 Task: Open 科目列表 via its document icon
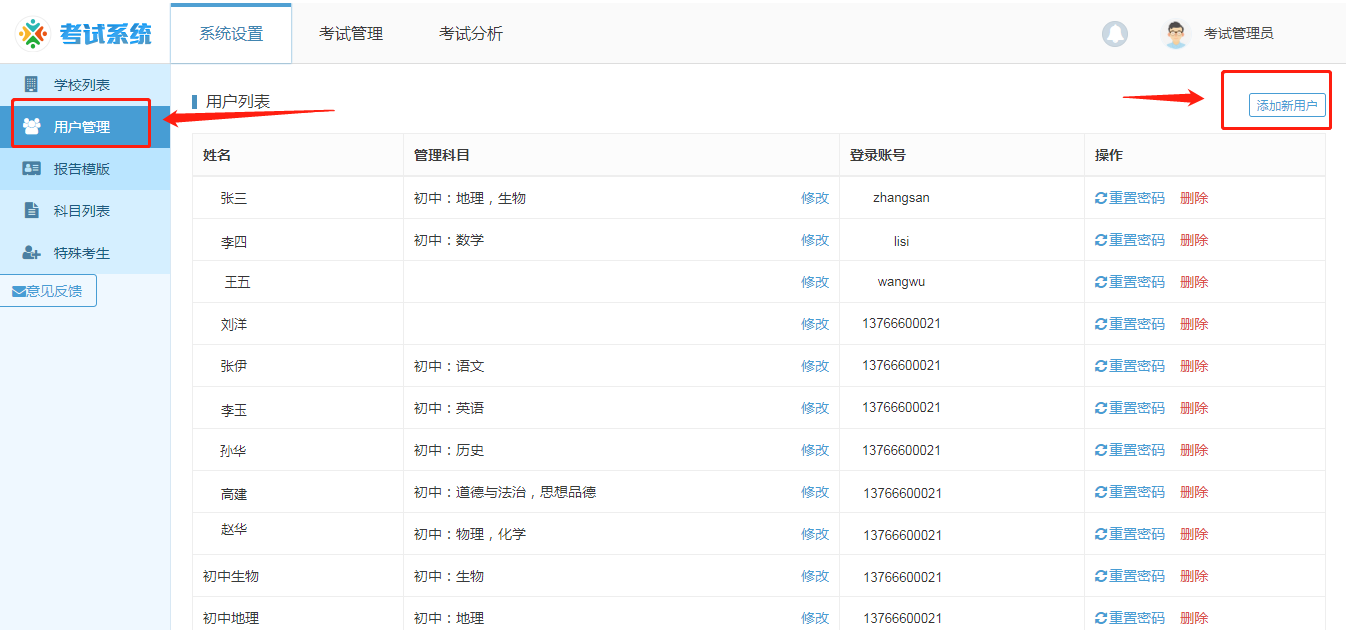pos(33,209)
